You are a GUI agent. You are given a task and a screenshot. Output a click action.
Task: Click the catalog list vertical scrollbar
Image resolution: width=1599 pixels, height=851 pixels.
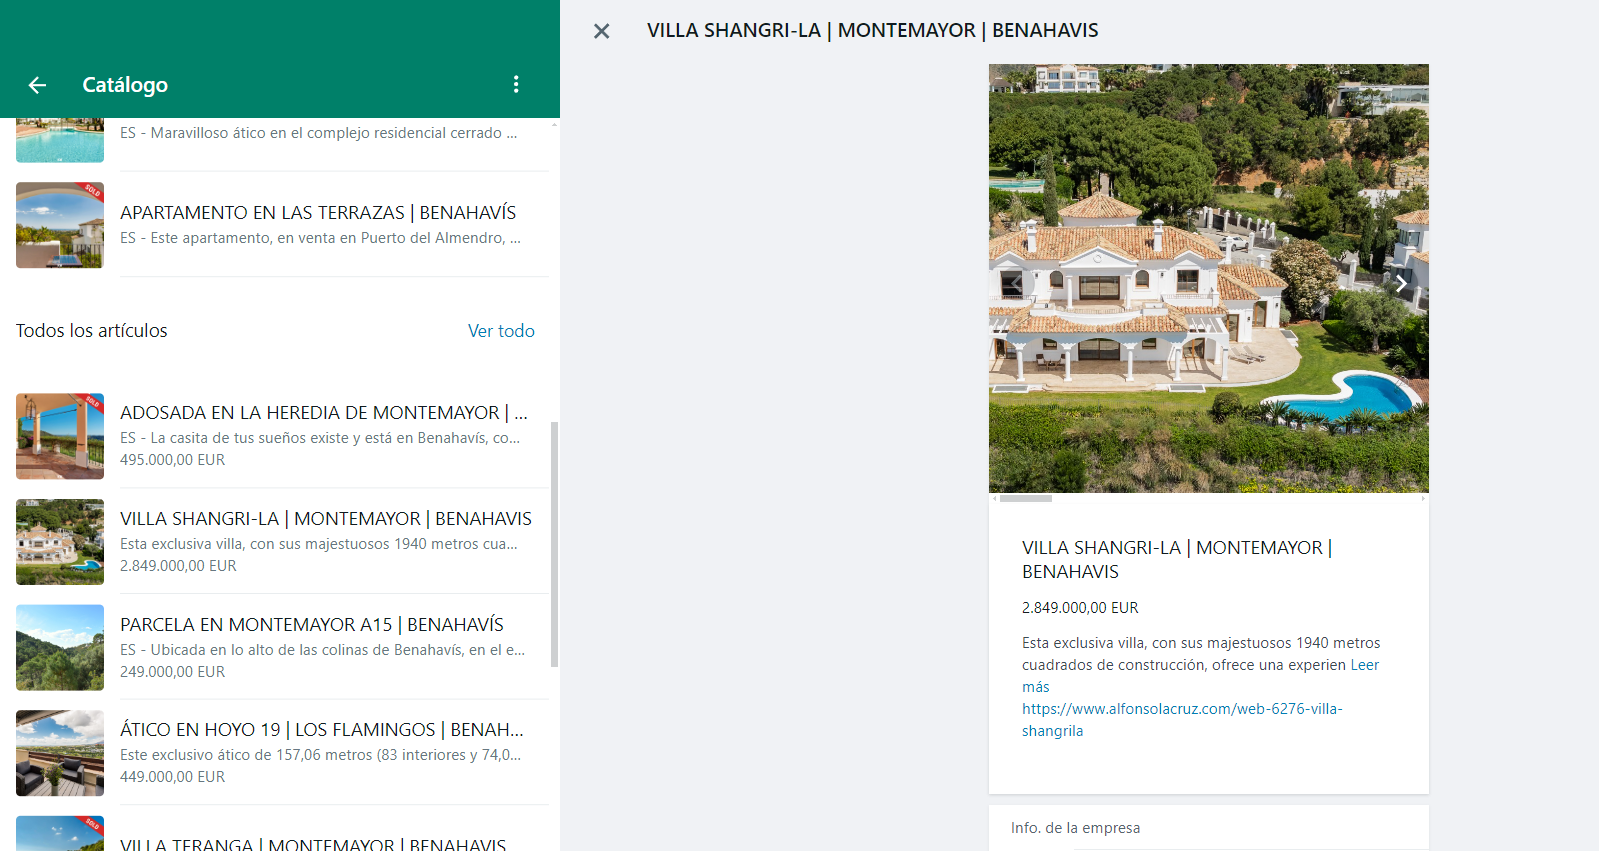click(x=554, y=545)
